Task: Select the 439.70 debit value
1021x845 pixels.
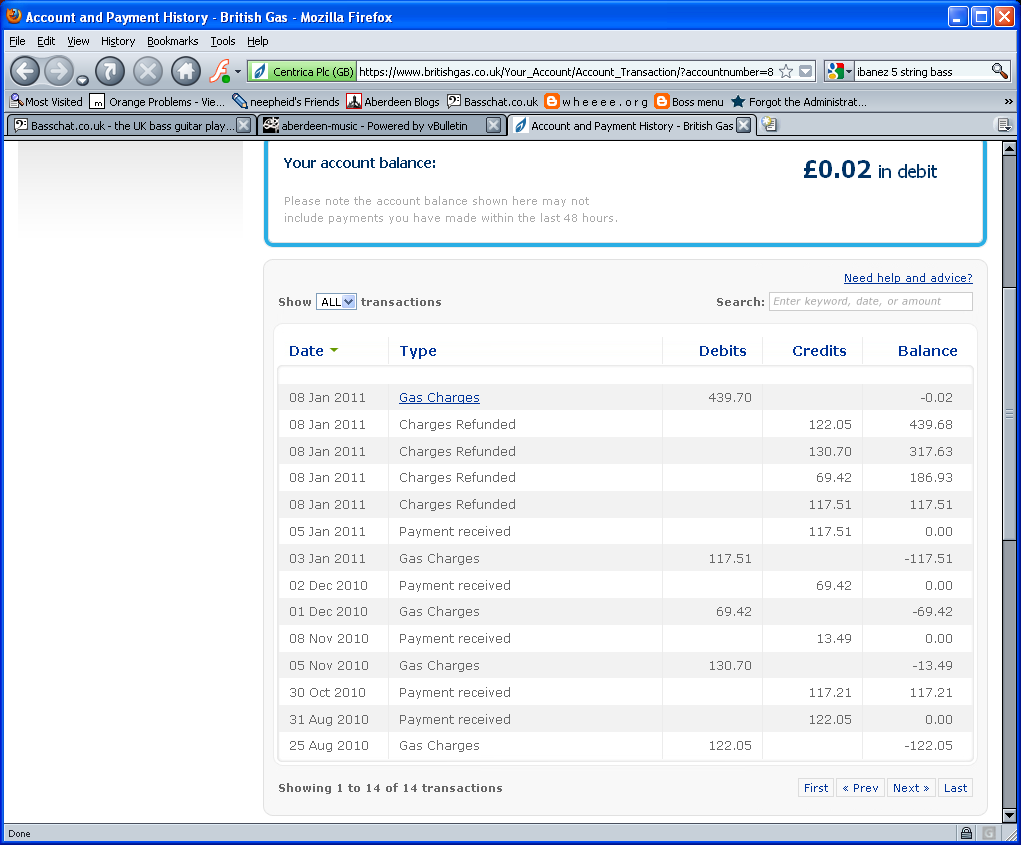Action: tap(729, 397)
